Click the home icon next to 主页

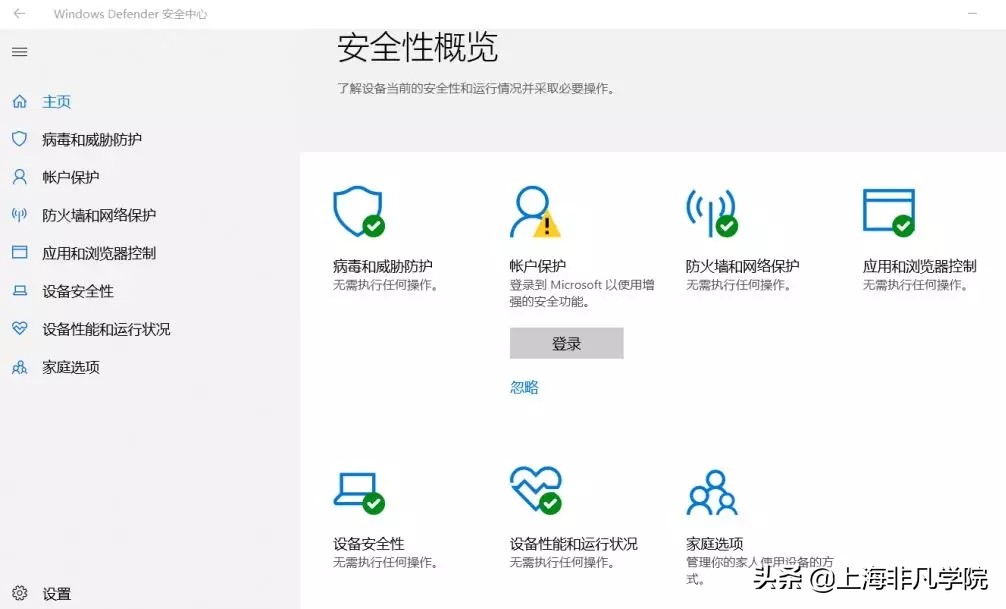(19, 101)
